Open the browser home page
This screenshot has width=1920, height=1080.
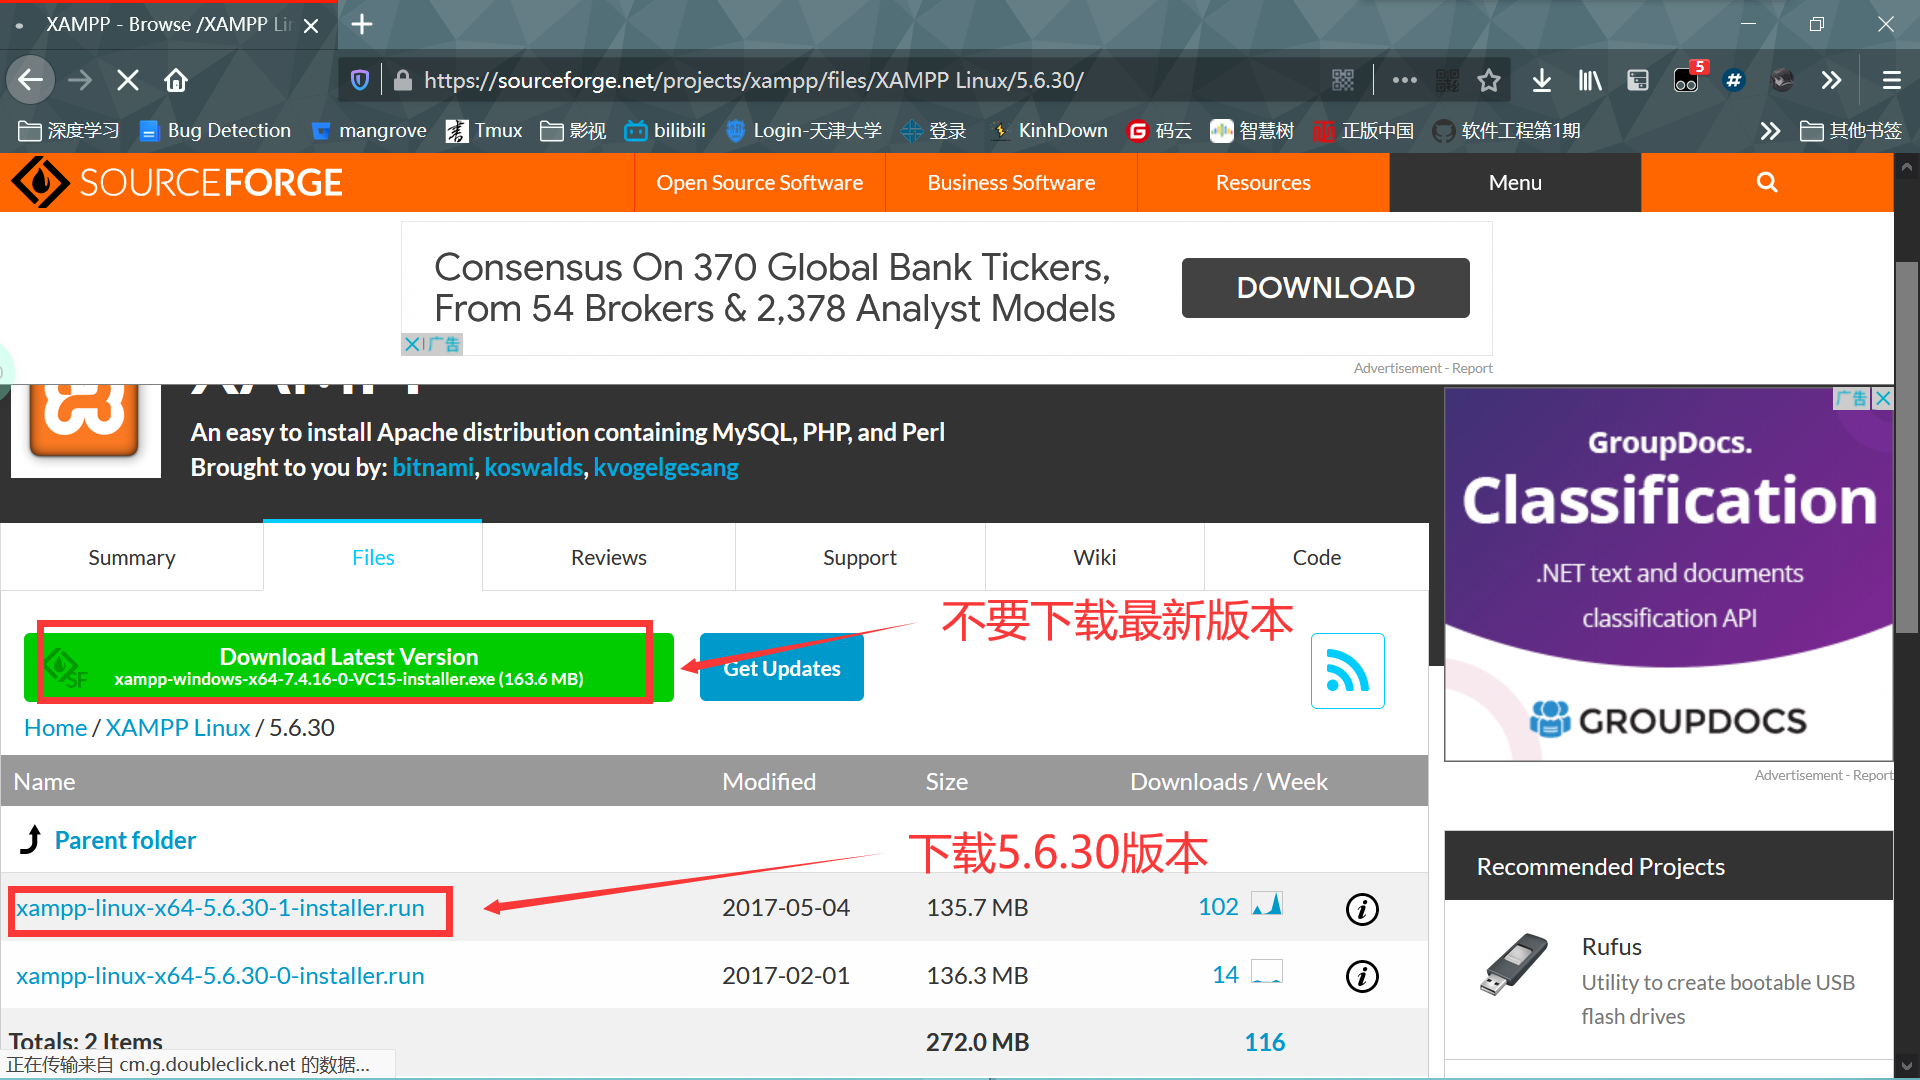pyautogui.click(x=176, y=80)
